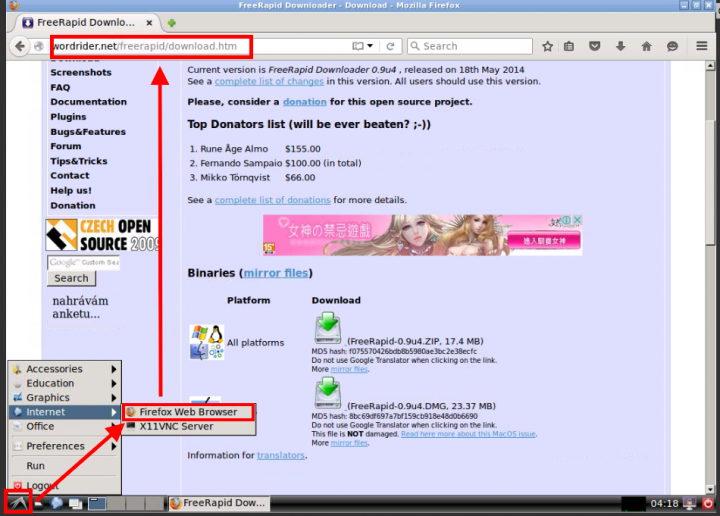Open the mirror files link beside Binaries
Viewport: 720px width, 516px height.
[x=276, y=273]
